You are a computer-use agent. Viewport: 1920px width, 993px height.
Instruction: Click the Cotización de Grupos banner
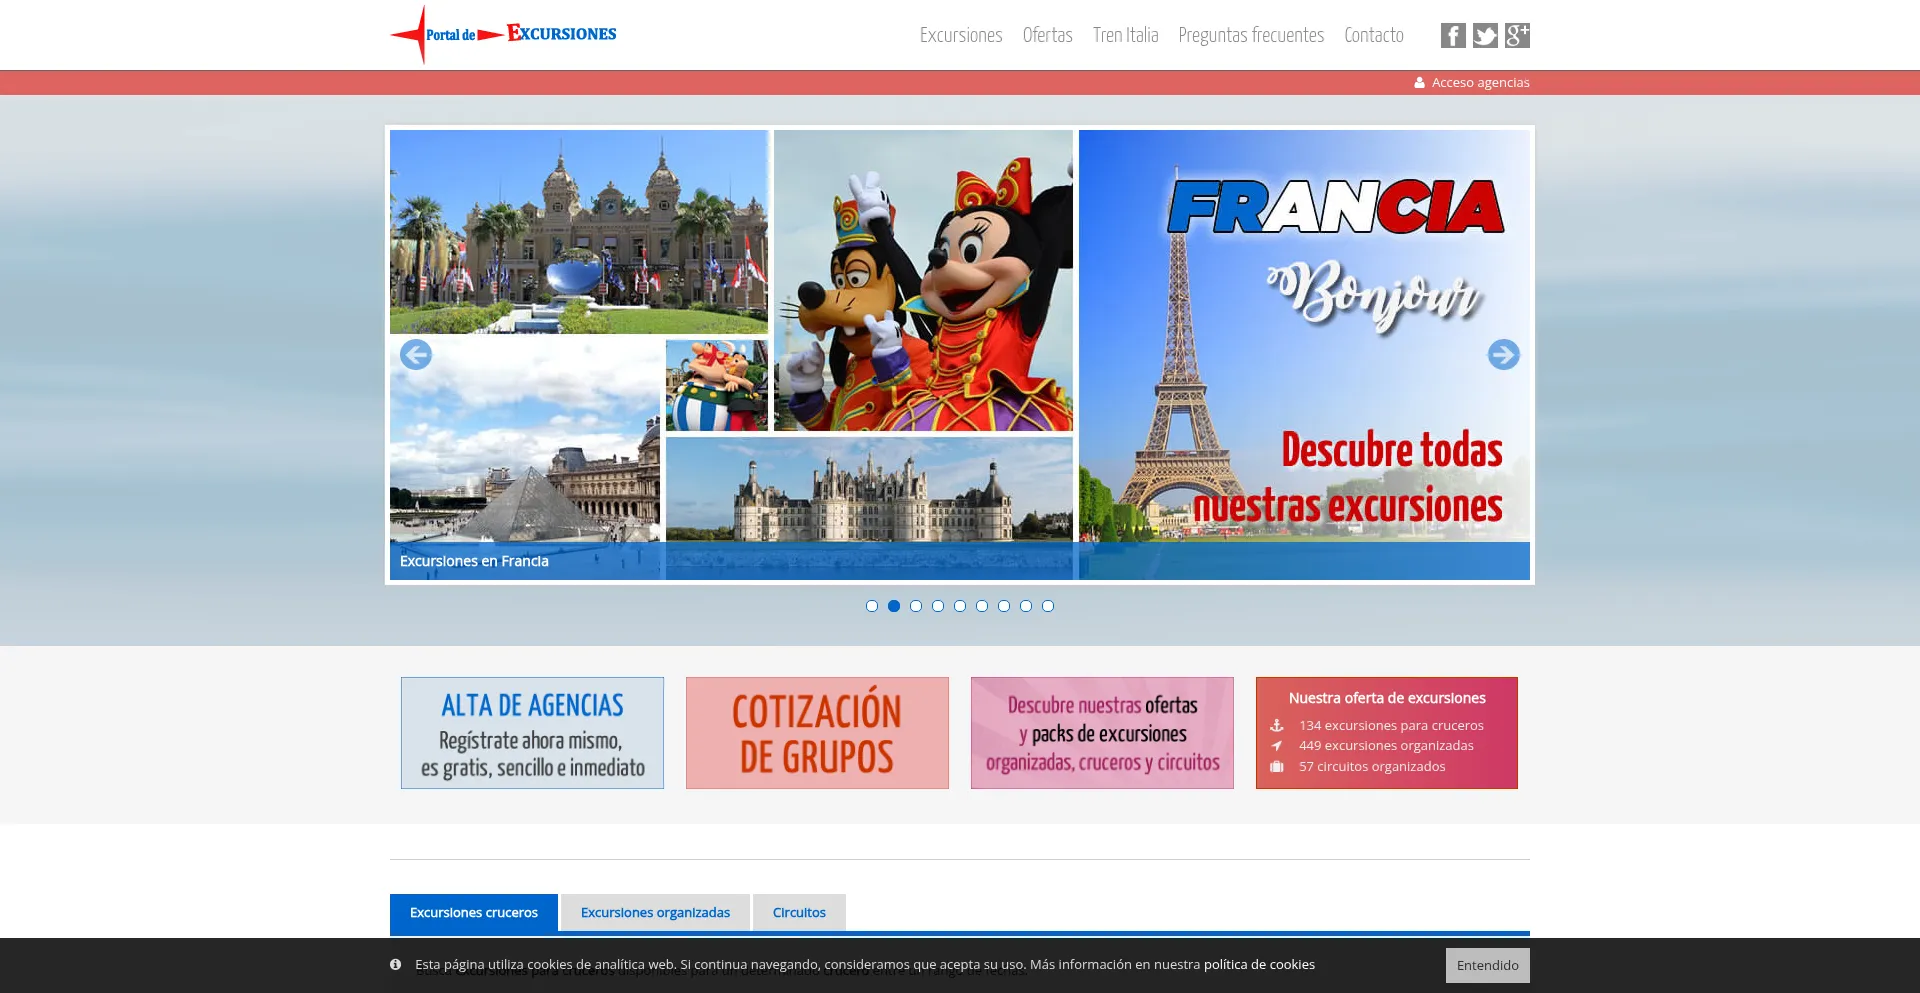tap(817, 733)
